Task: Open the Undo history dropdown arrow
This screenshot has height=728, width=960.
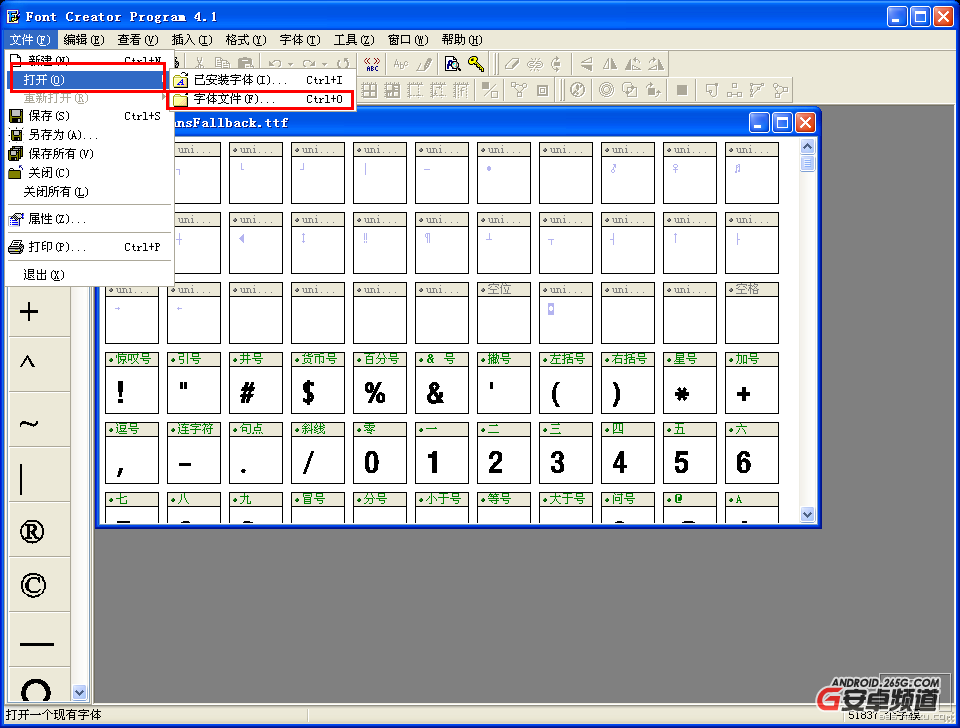Action: pos(290,64)
